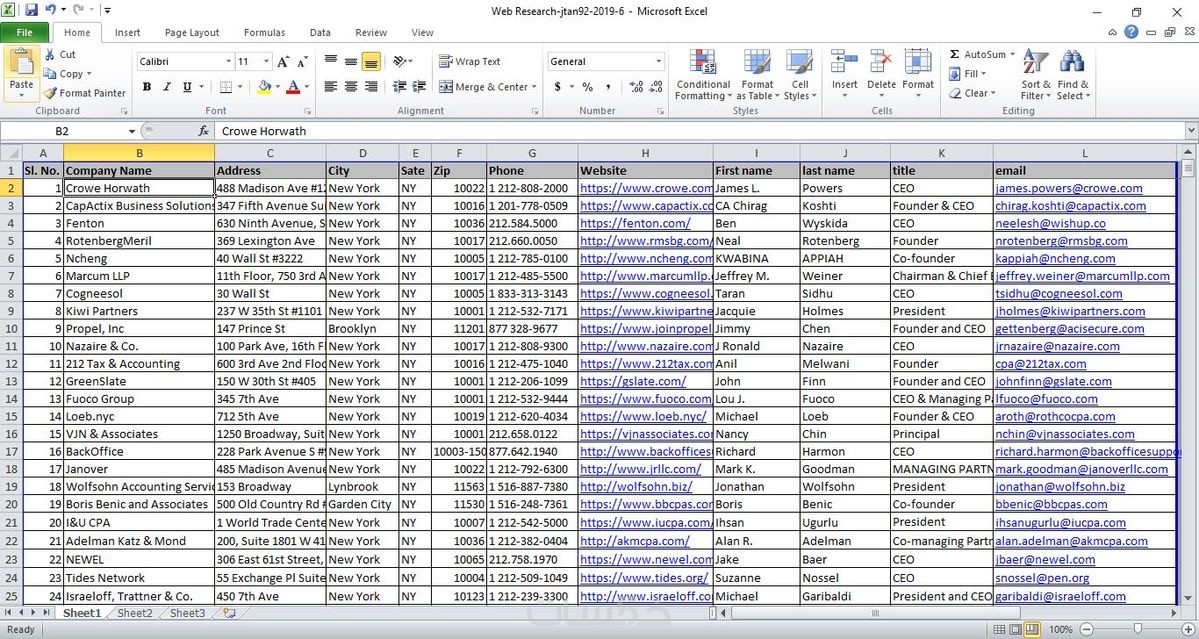Open Conditional Formatting menu
This screenshot has height=639, width=1199.
pos(703,75)
